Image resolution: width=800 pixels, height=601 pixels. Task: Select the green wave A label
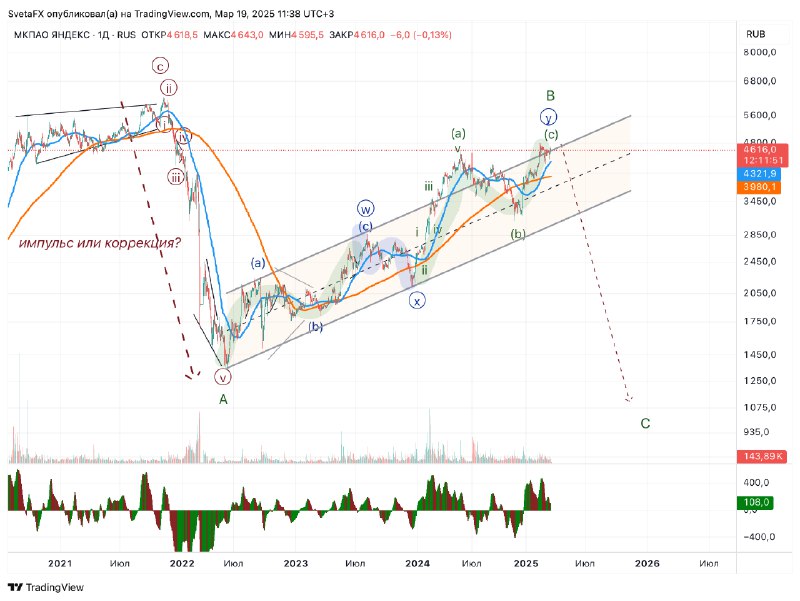coord(223,399)
